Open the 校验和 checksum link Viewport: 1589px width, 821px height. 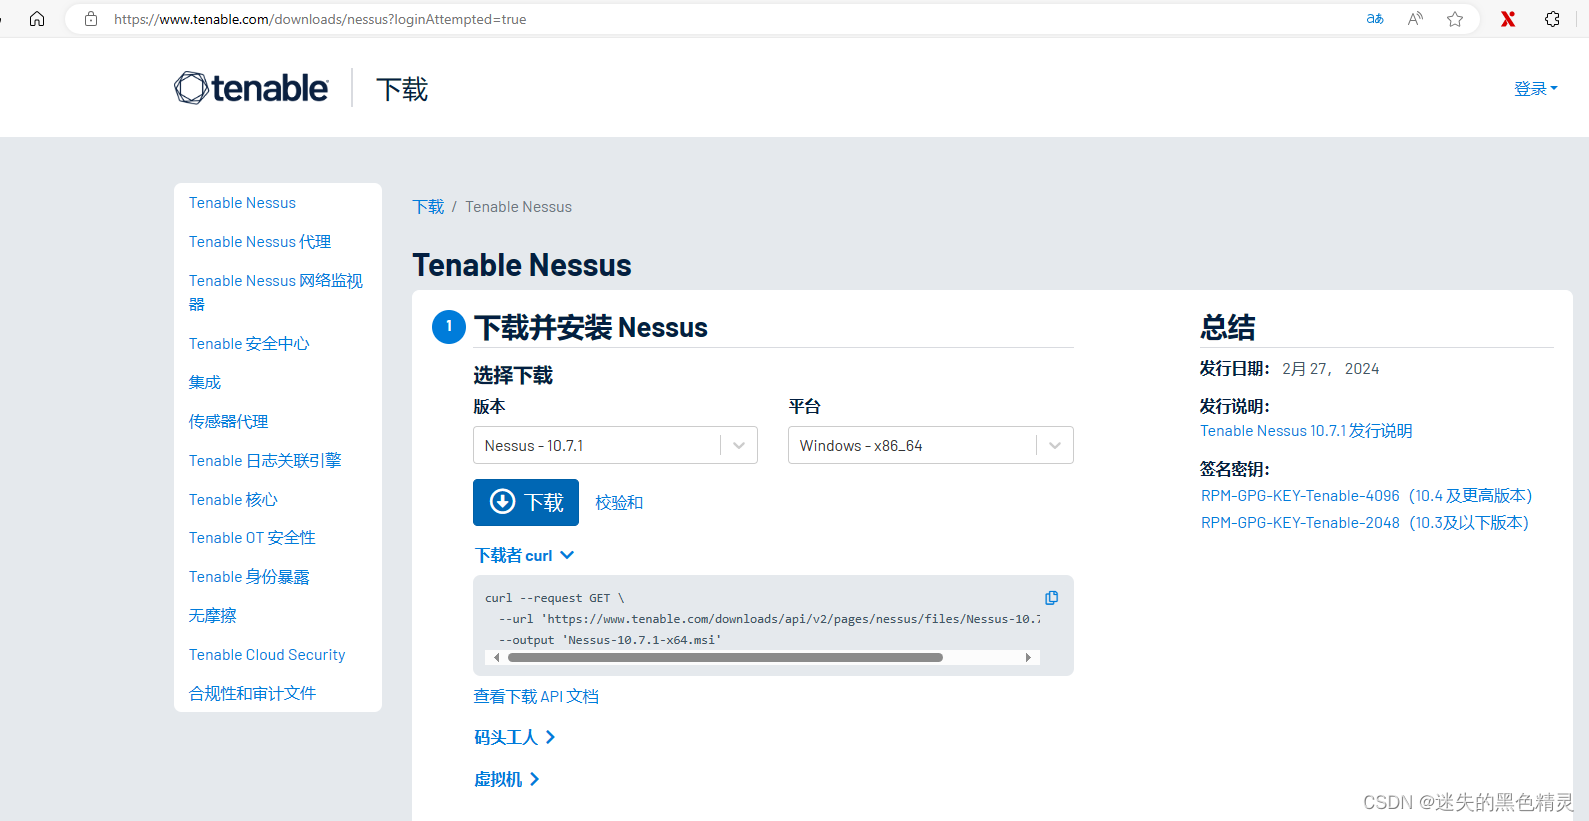click(619, 502)
